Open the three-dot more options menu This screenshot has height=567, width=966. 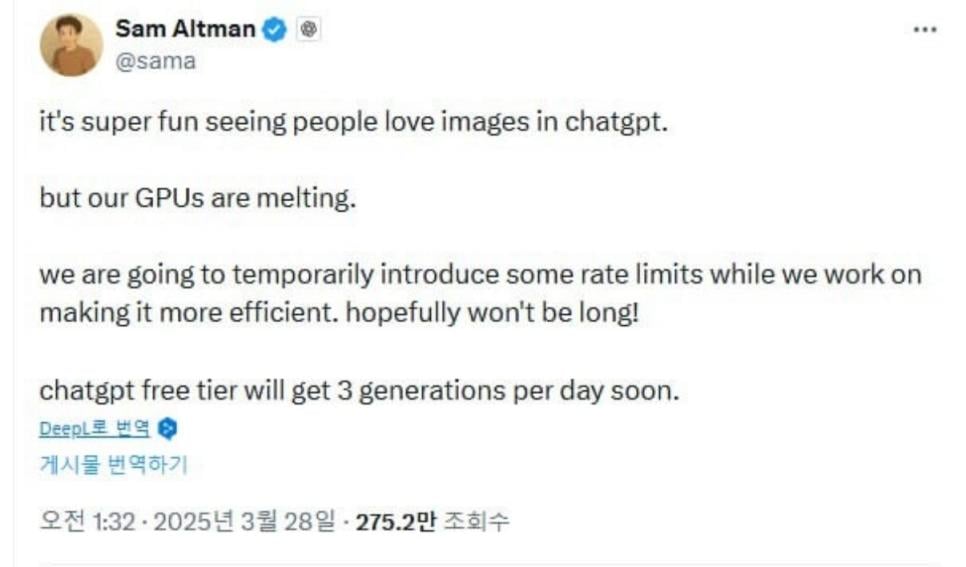(x=925, y=30)
